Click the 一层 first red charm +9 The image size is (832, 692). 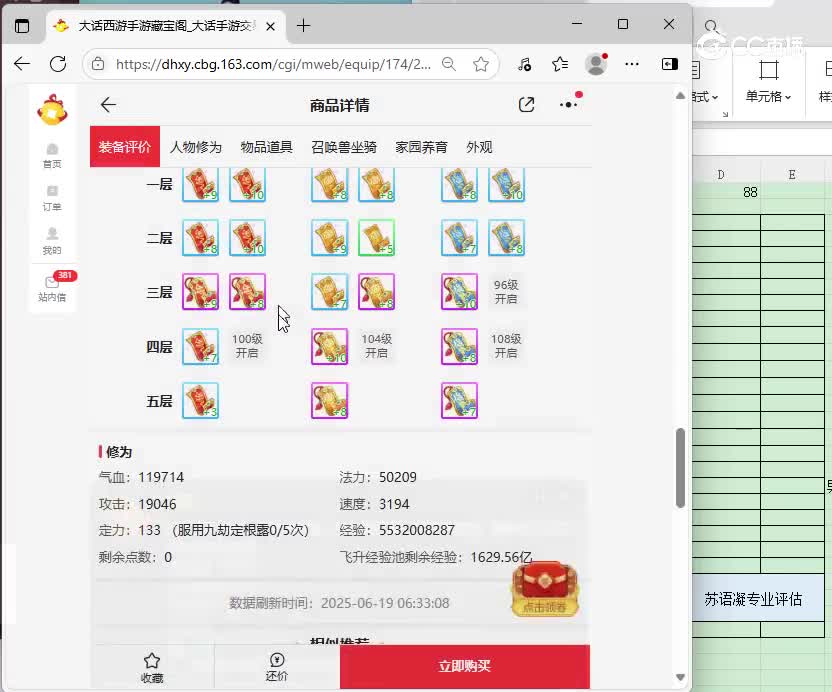201,184
